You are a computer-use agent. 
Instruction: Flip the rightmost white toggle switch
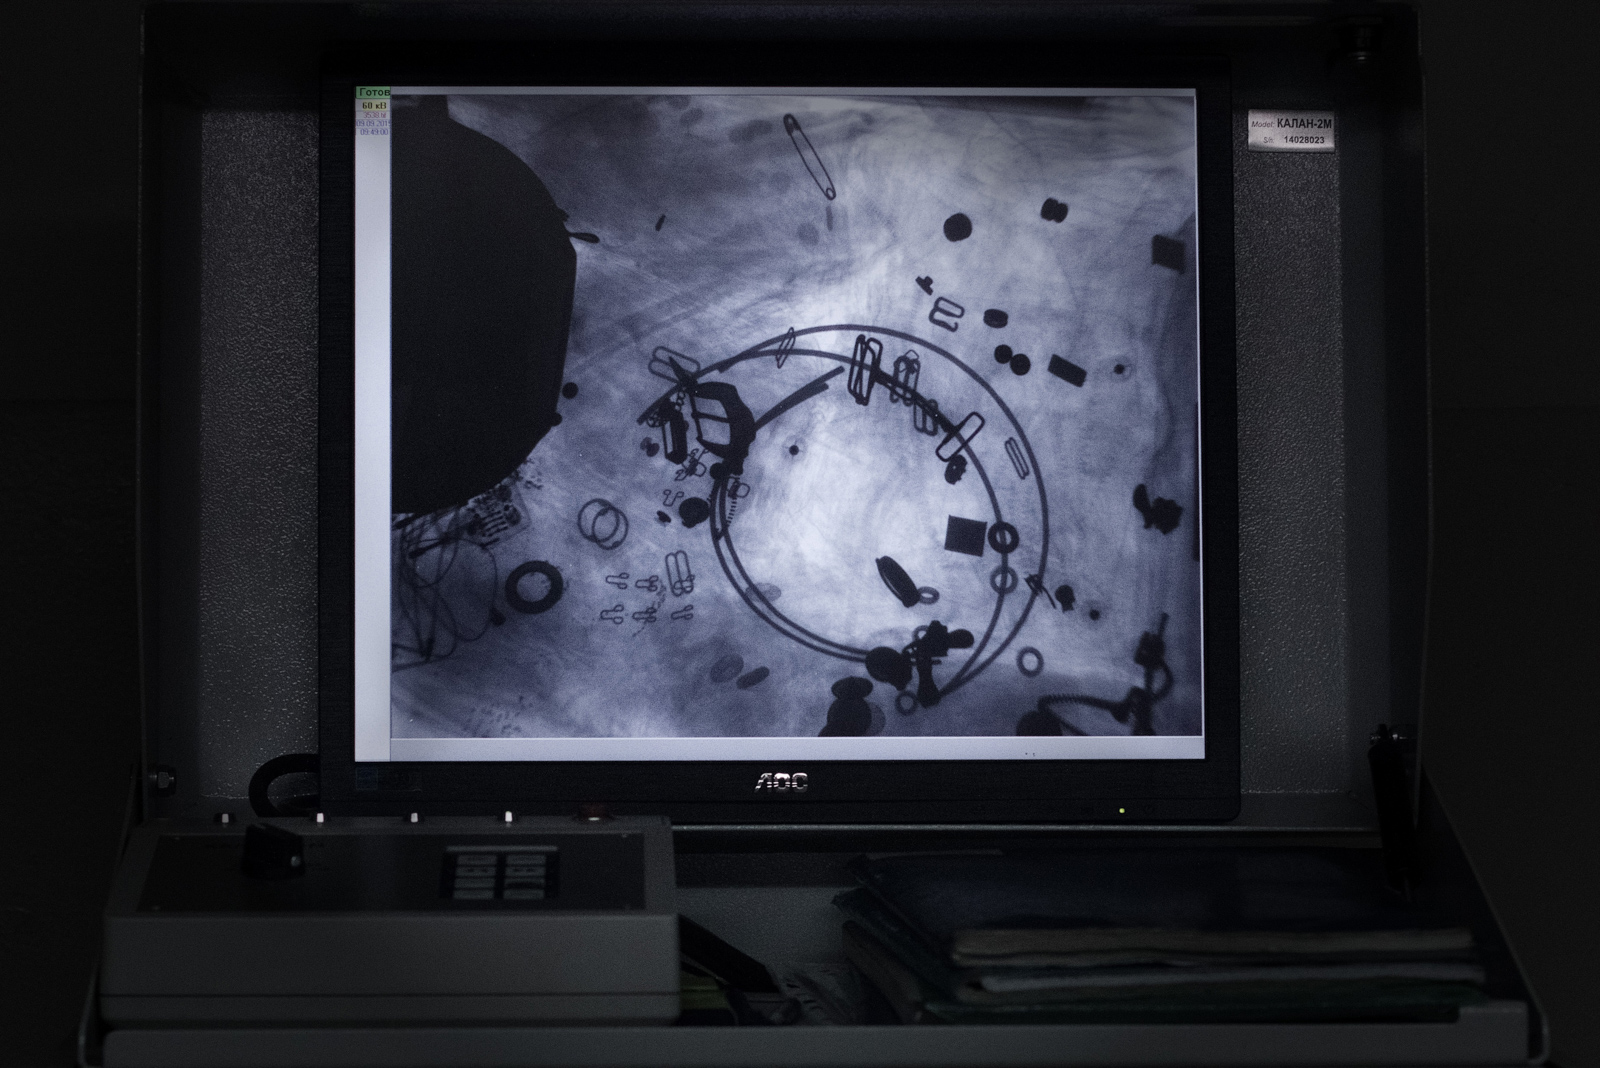click(x=508, y=818)
